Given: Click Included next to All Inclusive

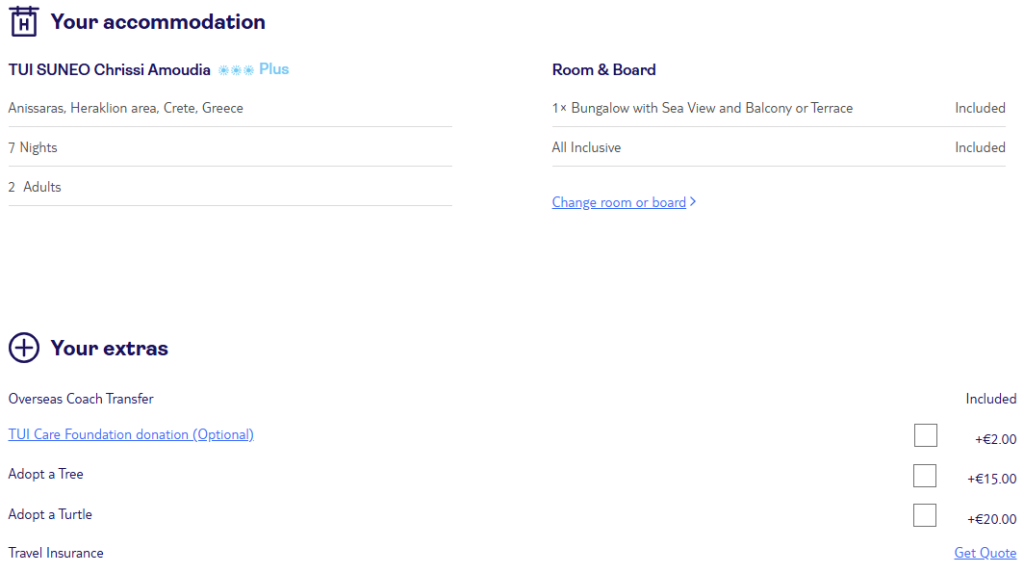Looking at the screenshot, I should click(x=980, y=148).
